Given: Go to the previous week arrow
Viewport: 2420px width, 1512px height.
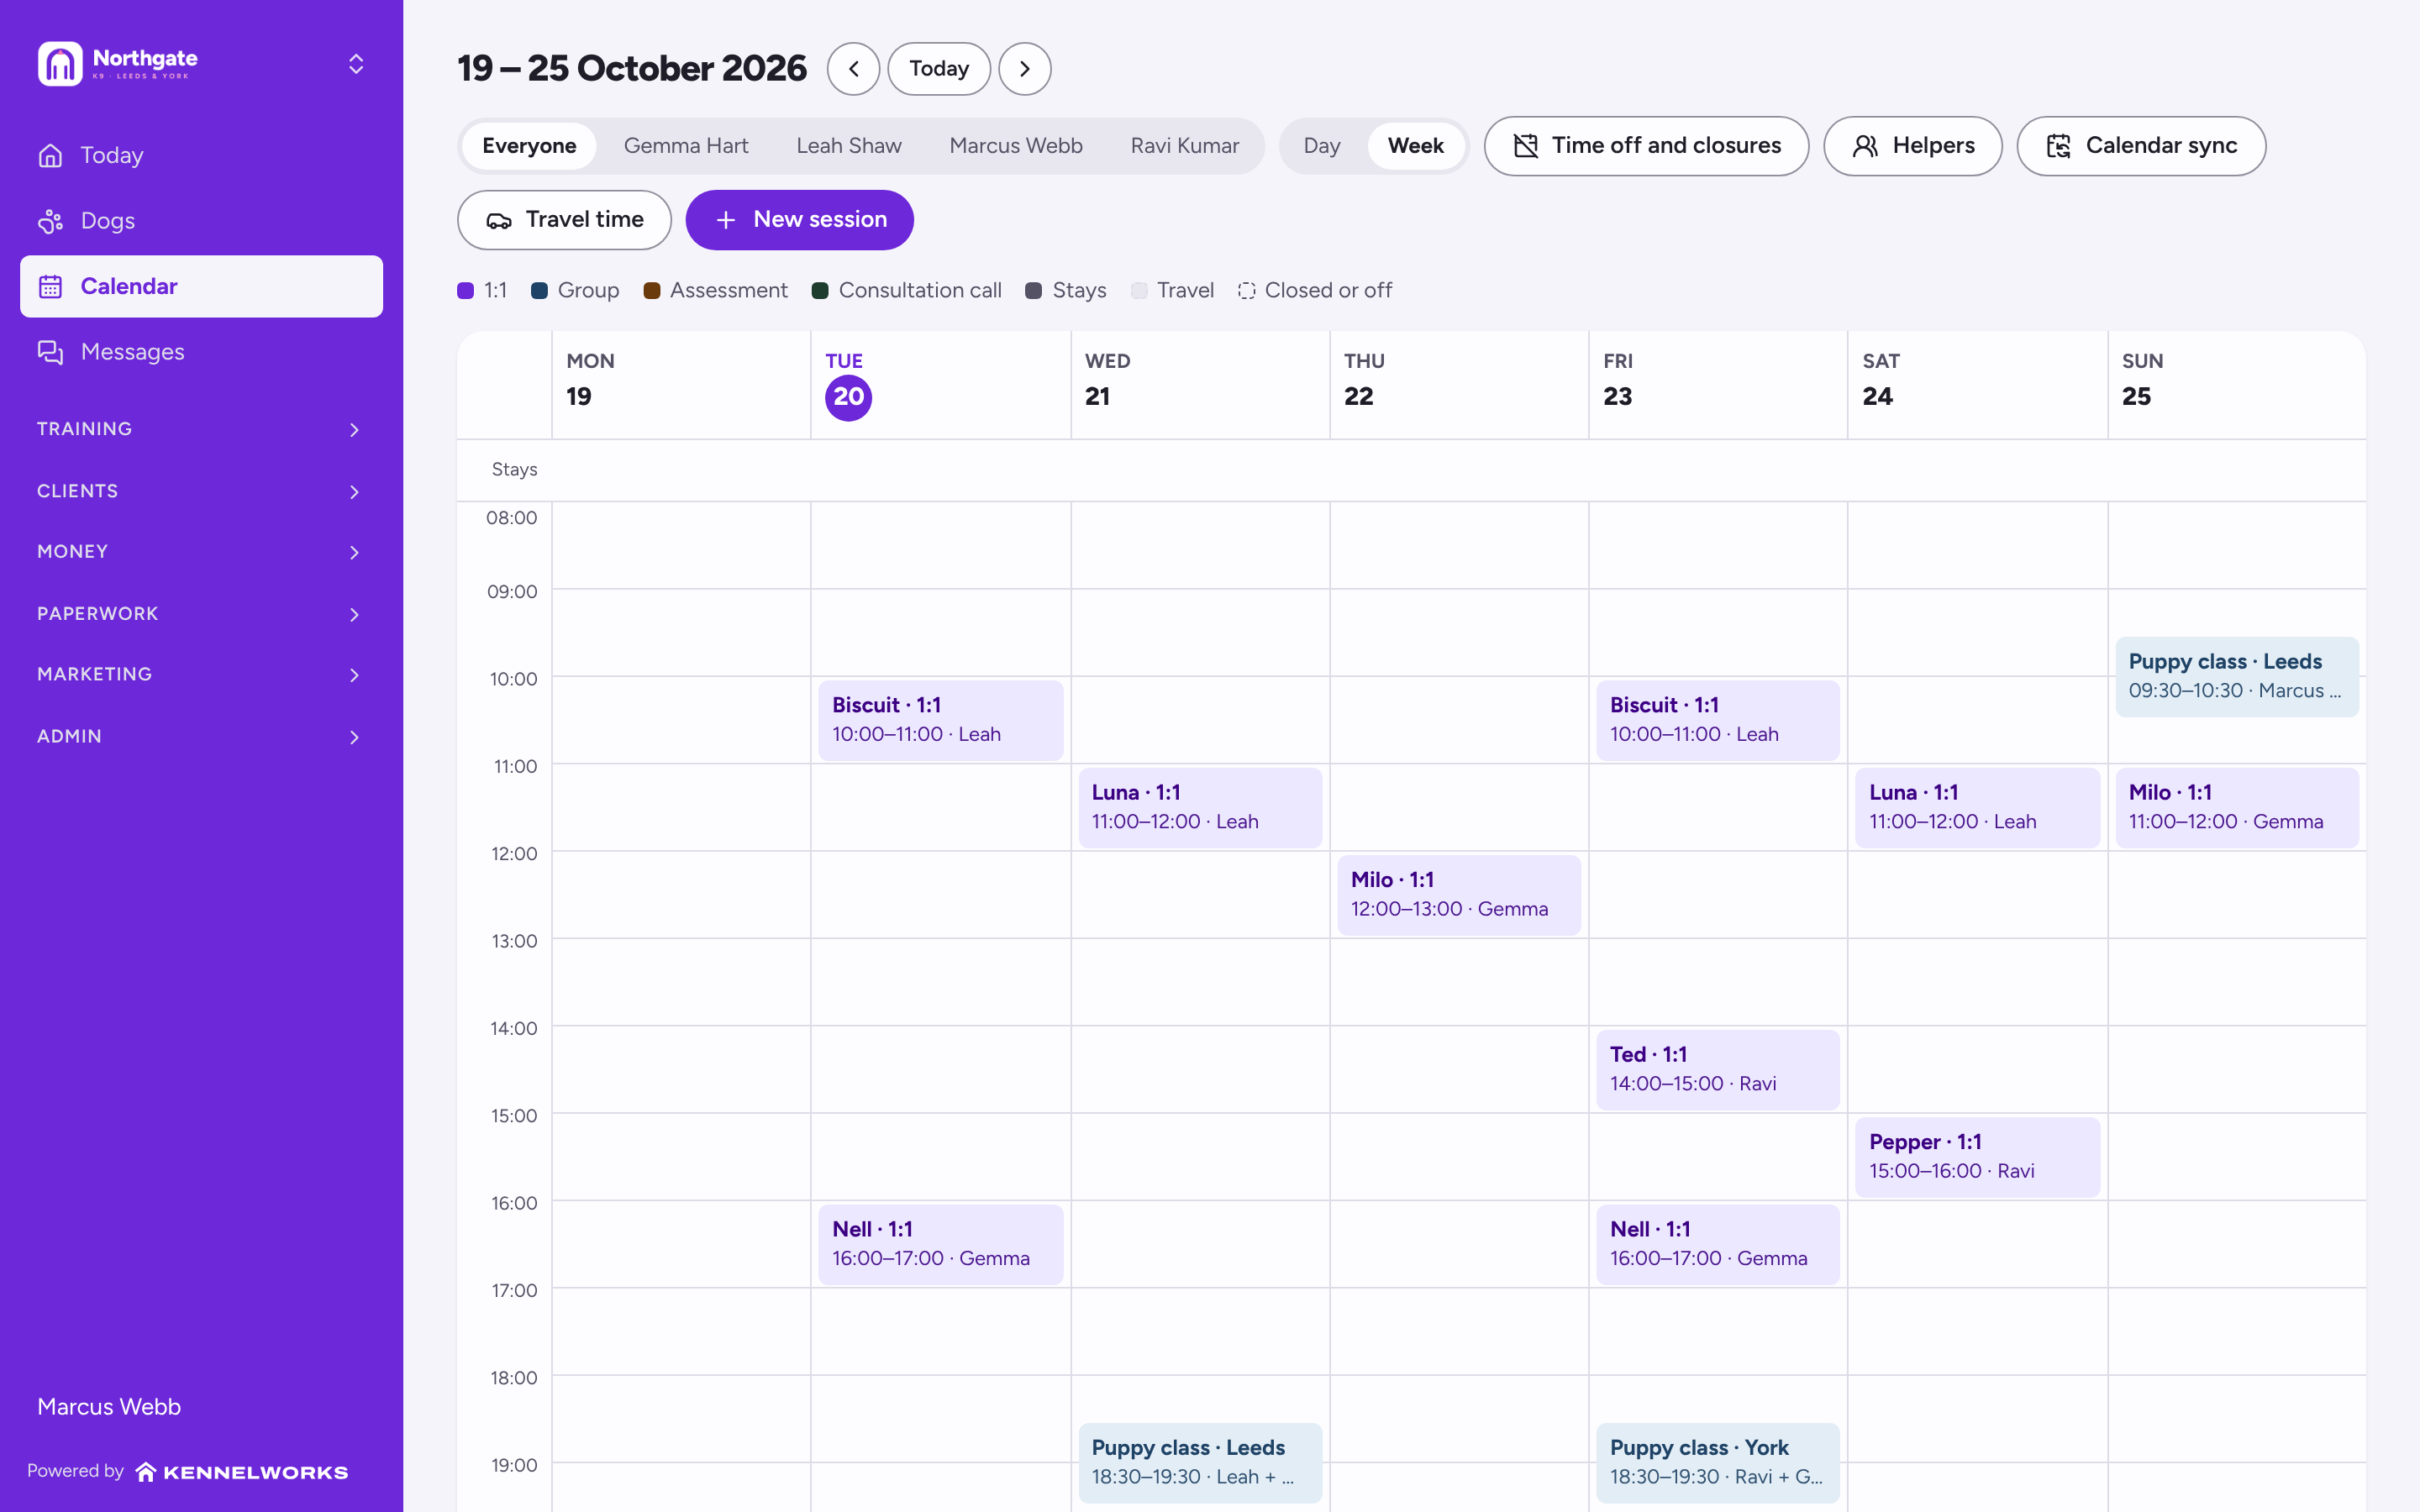Looking at the screenshot, I should [x=853, y=69].
